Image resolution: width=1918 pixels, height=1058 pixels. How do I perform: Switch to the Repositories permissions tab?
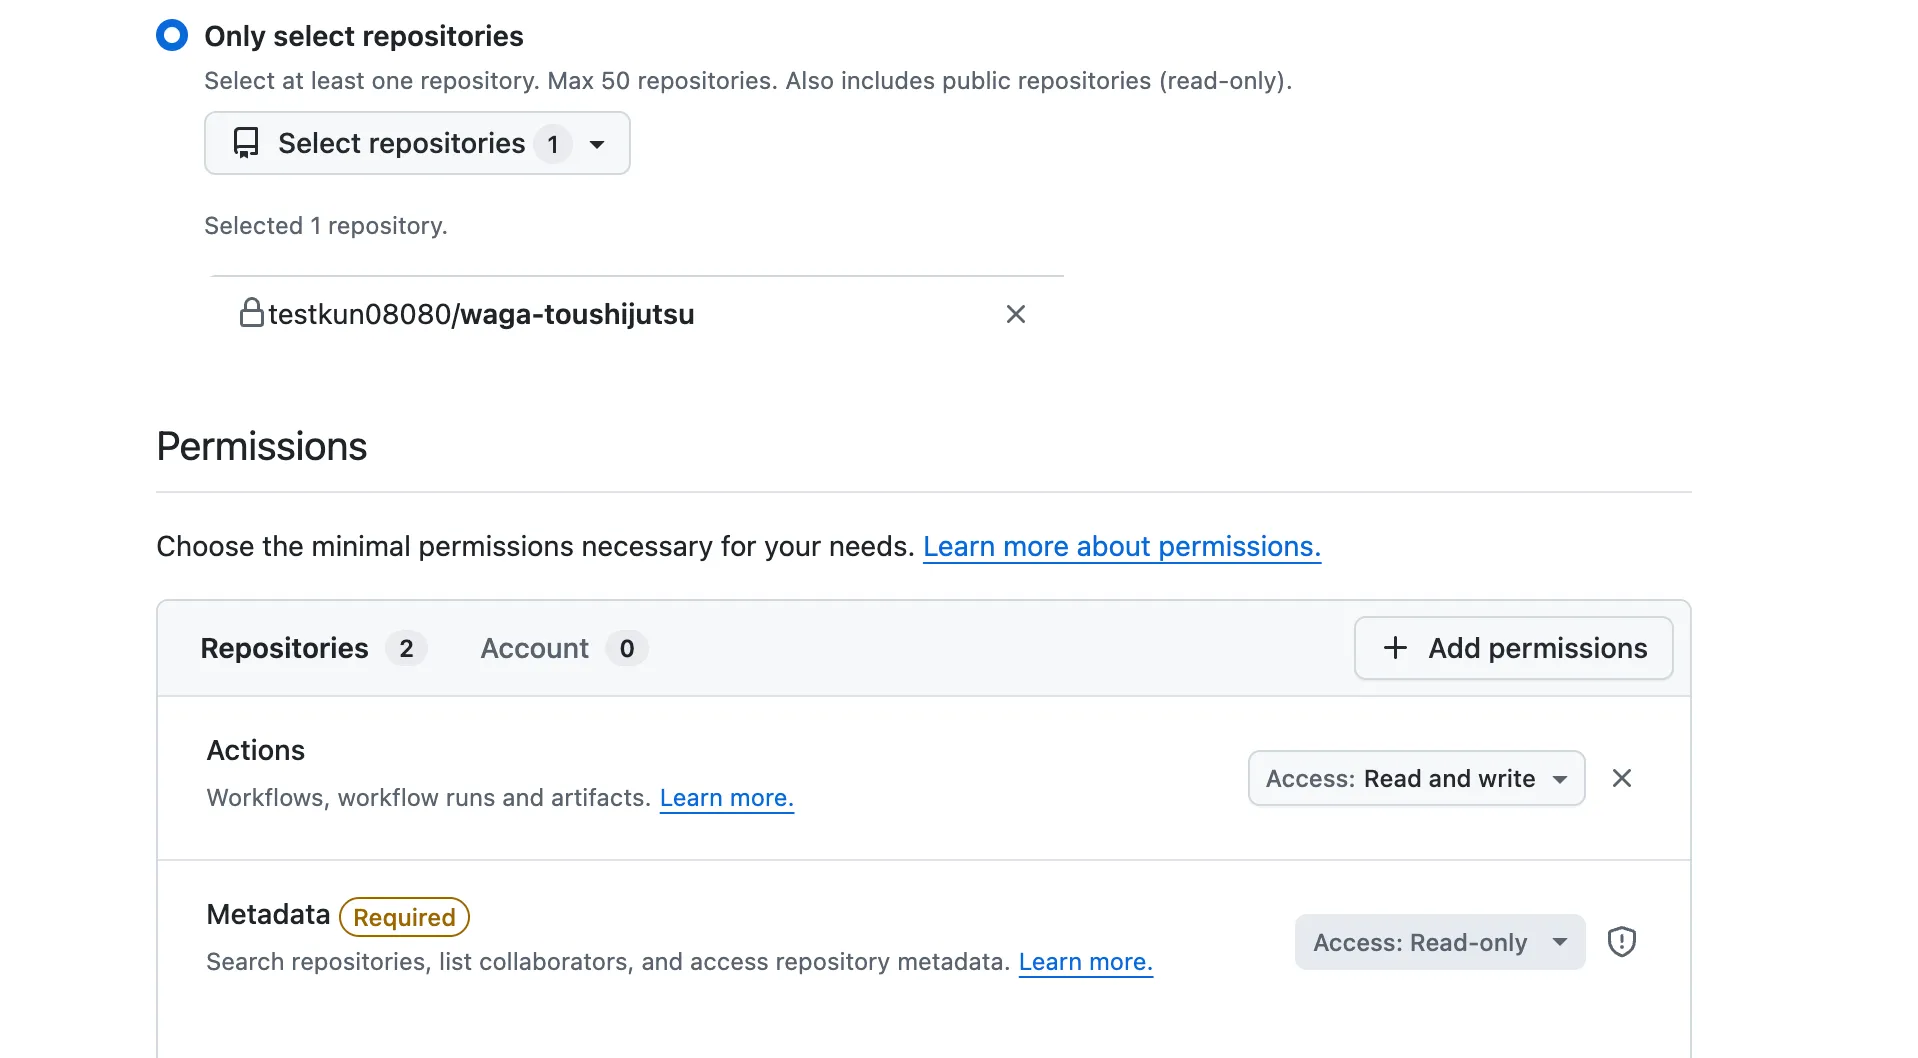[285, 648]
